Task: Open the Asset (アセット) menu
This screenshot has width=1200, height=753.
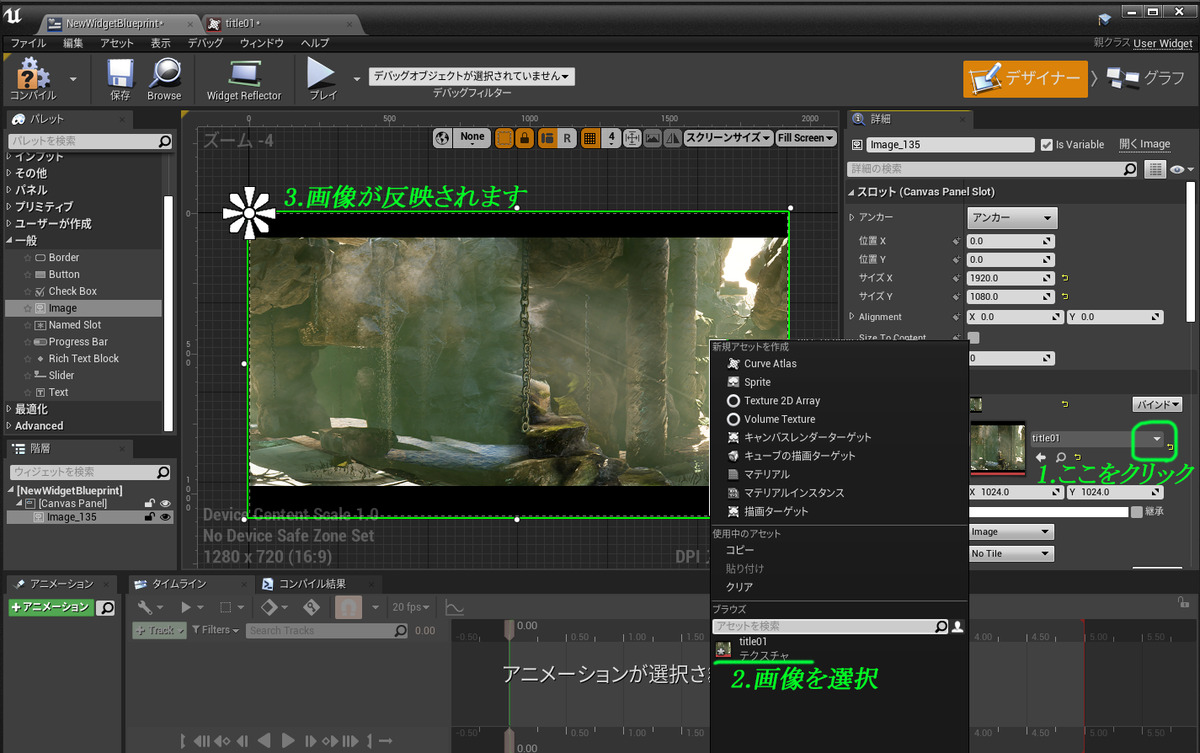Action: click(117, 43)
